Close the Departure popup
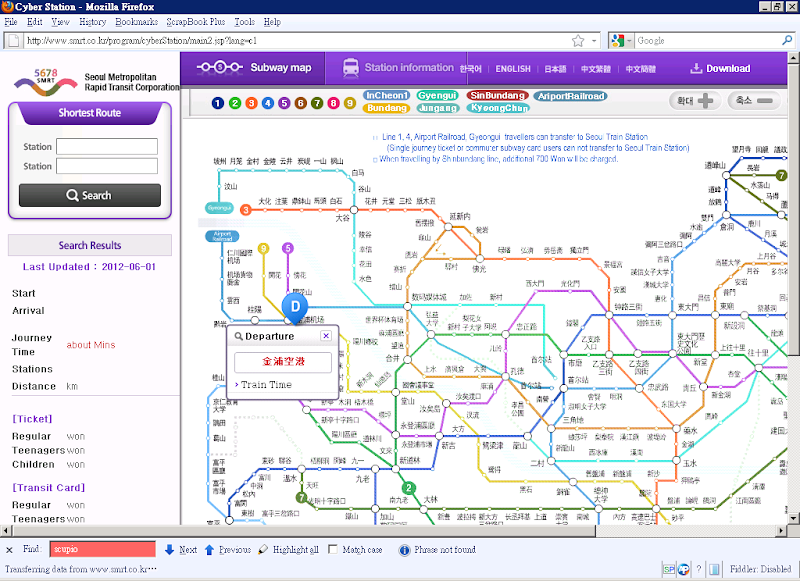This screenshot has height=581, width=800. (326, 336)
